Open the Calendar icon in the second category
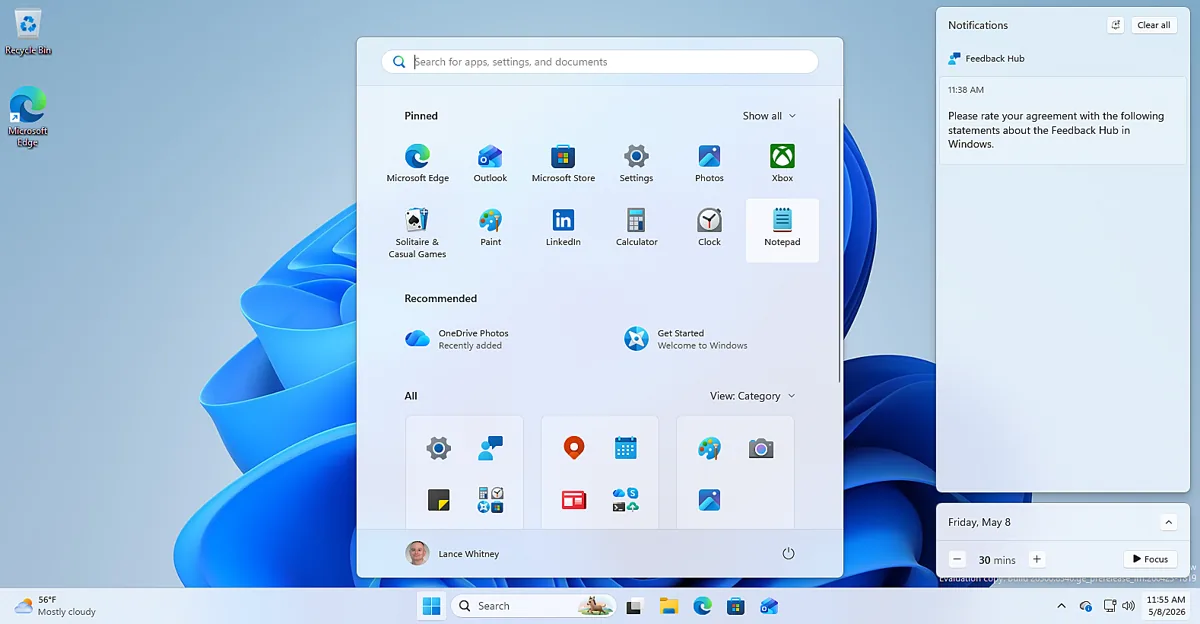 pyautogui.click(x=626, y=448)
